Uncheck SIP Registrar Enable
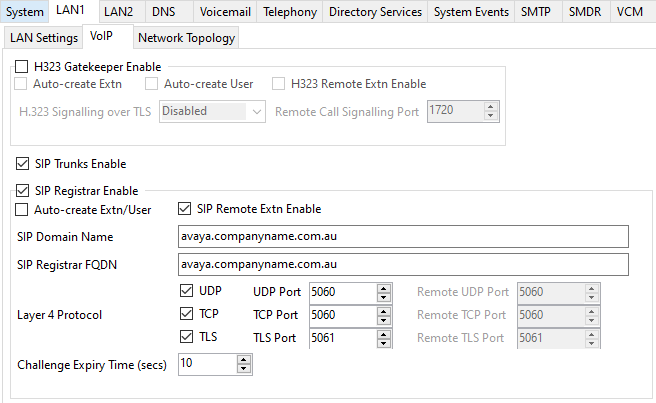The image size is (656, 403). (x=22, y=191)
